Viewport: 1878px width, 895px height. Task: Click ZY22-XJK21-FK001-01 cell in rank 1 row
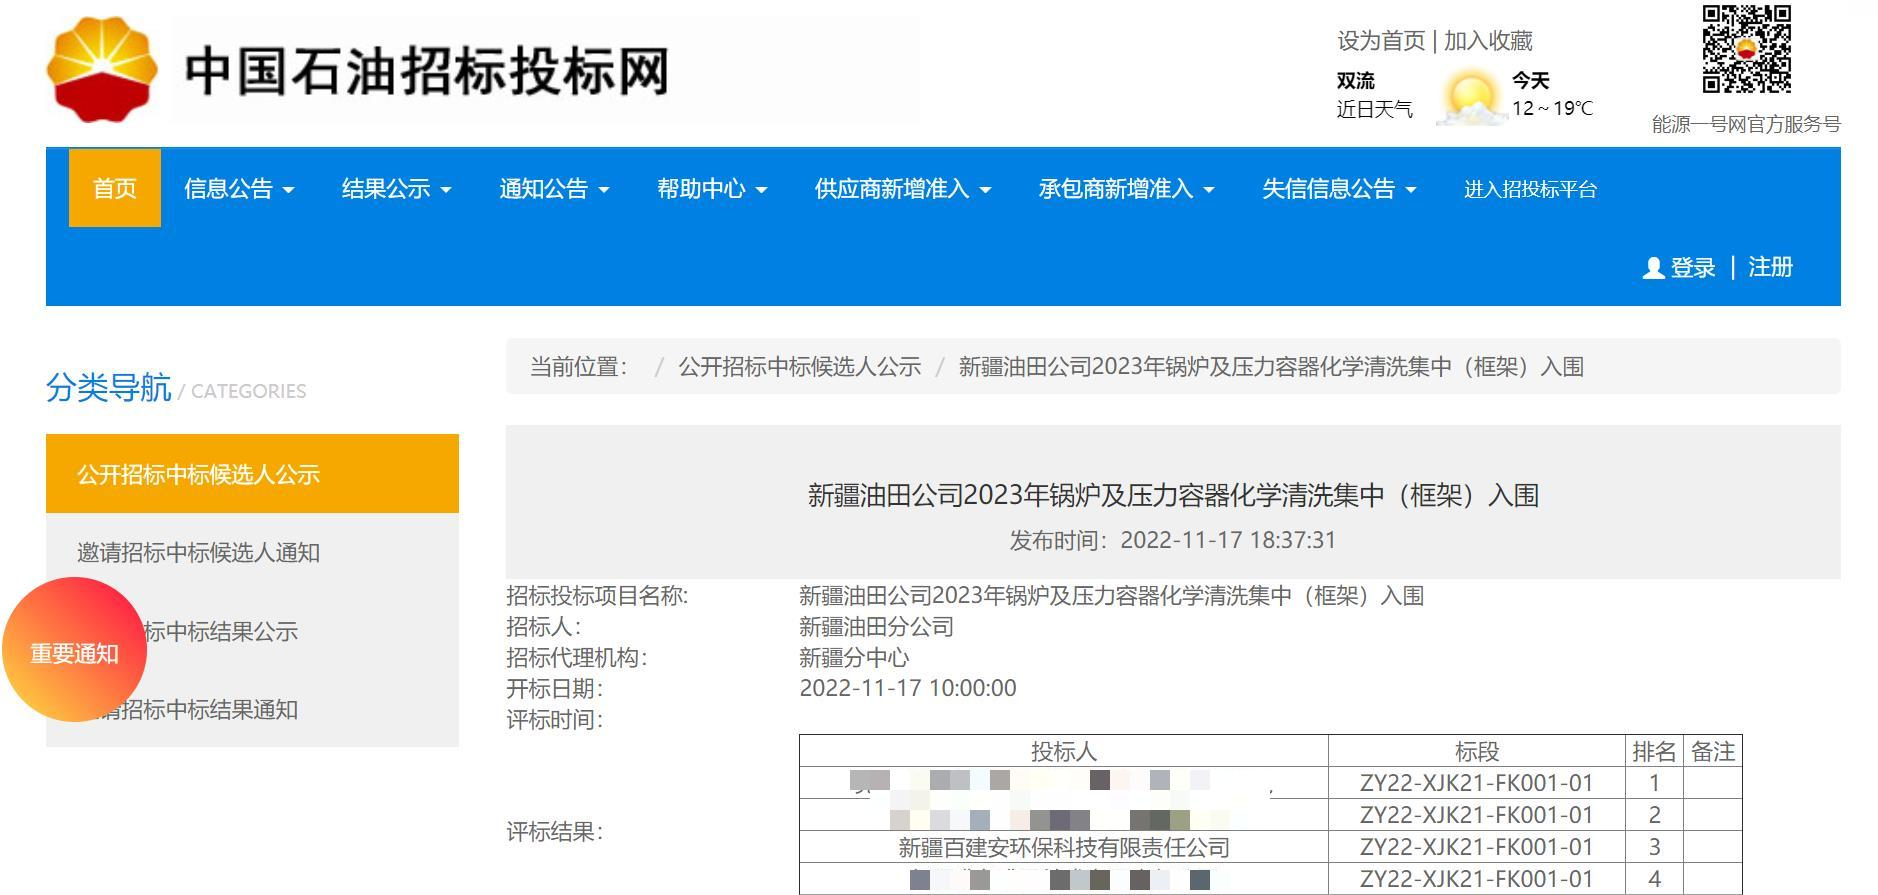(x=1477, y=783)
